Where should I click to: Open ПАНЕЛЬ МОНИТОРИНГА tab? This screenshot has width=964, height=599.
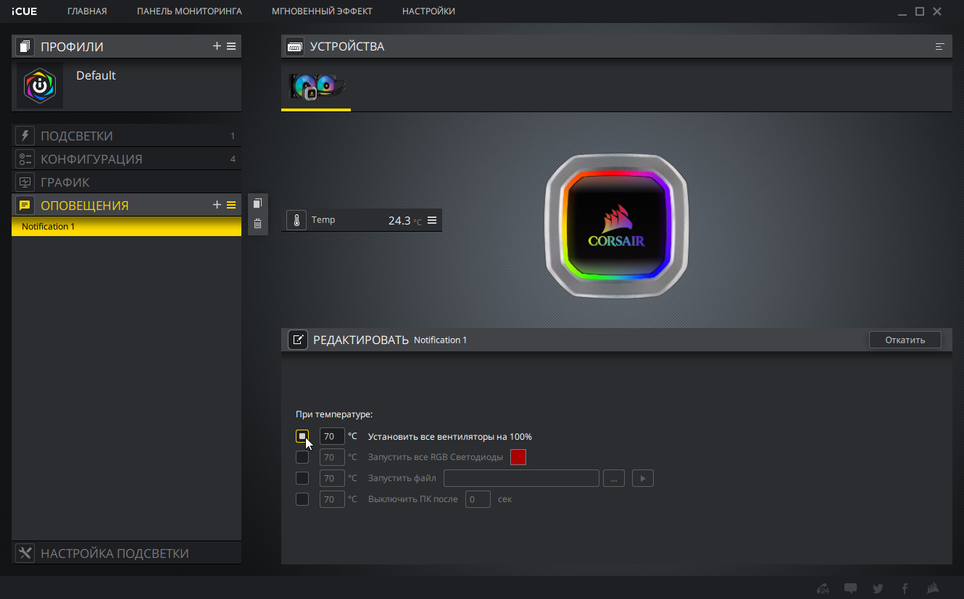pos(189,11)
